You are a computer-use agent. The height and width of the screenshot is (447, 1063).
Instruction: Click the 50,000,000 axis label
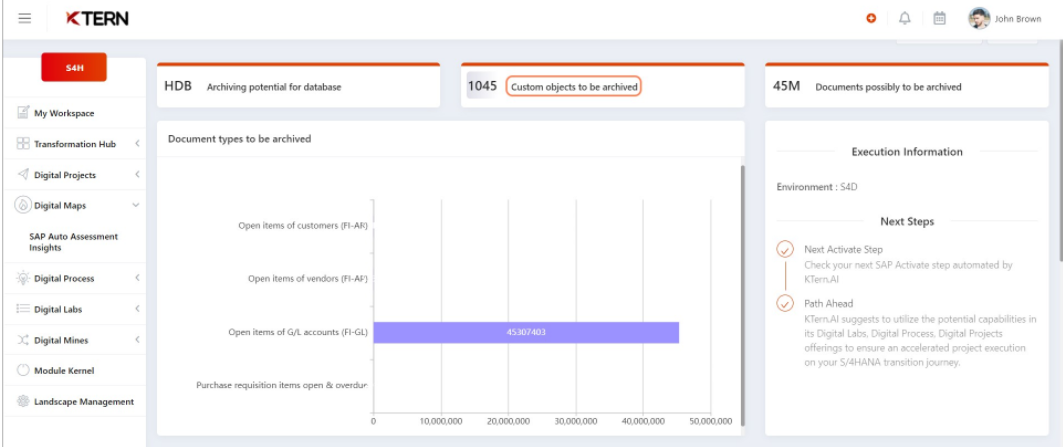pos(710,421)
